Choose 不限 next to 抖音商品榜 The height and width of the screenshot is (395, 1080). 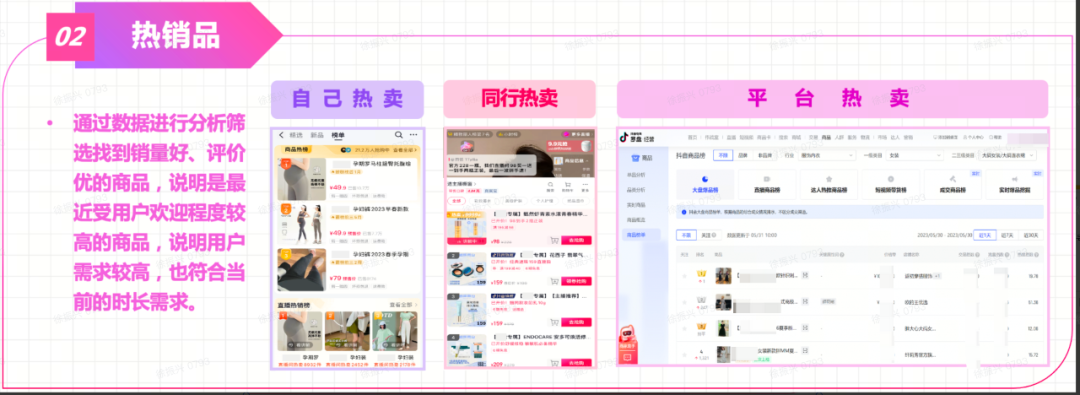tap(723, 155)
